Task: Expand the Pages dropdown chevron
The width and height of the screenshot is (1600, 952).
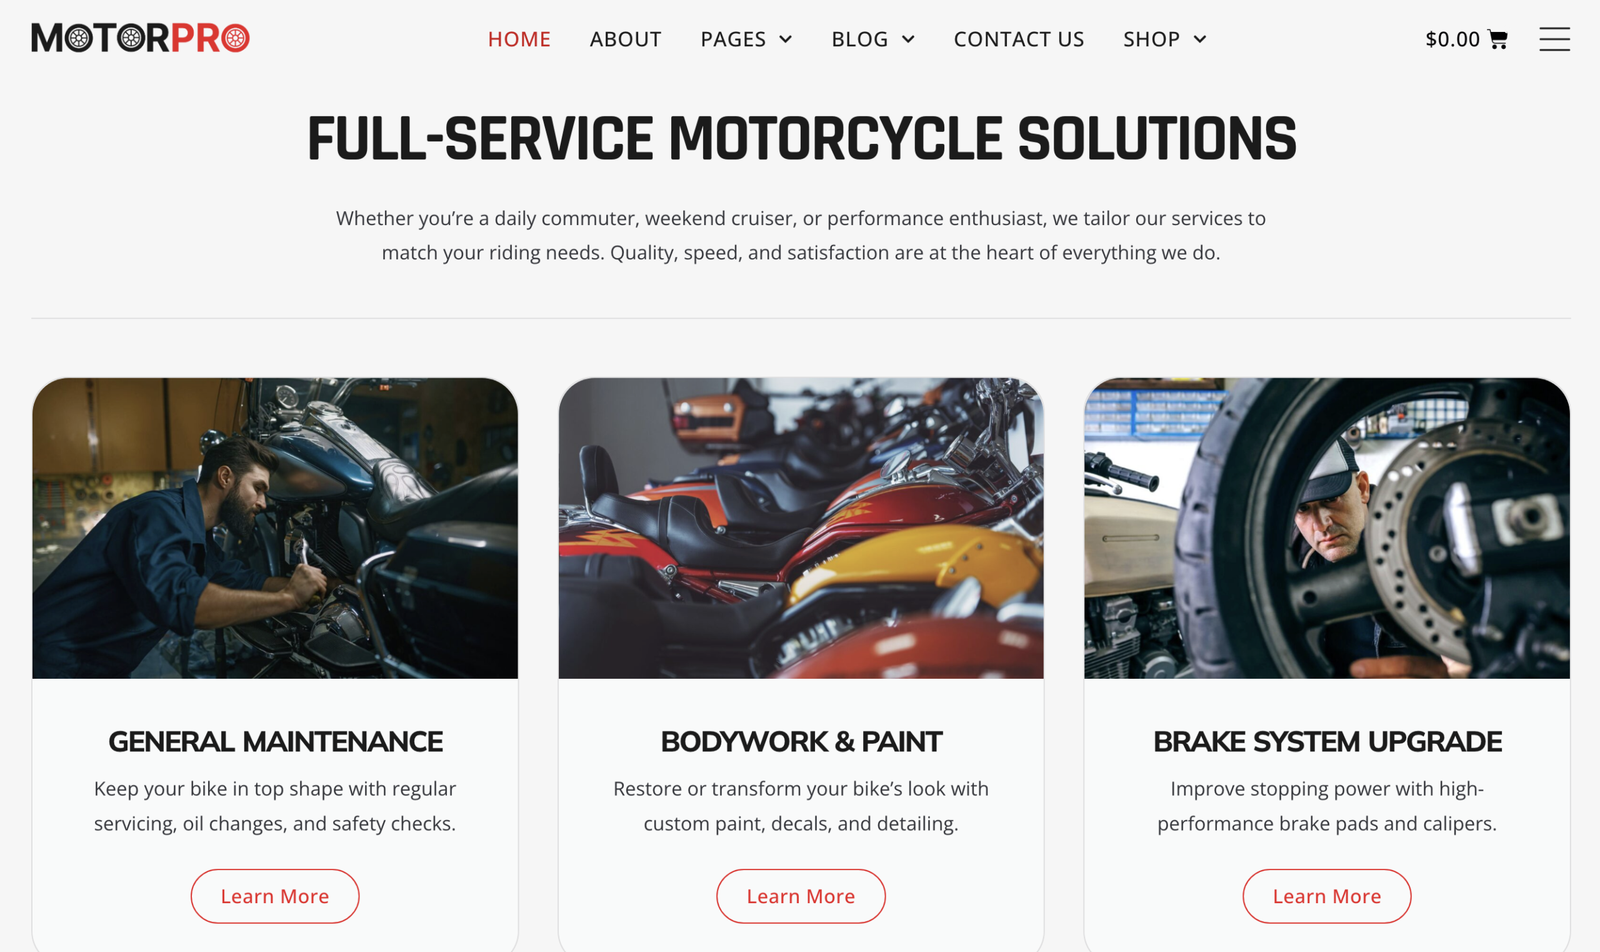Action: coord(786,39)
